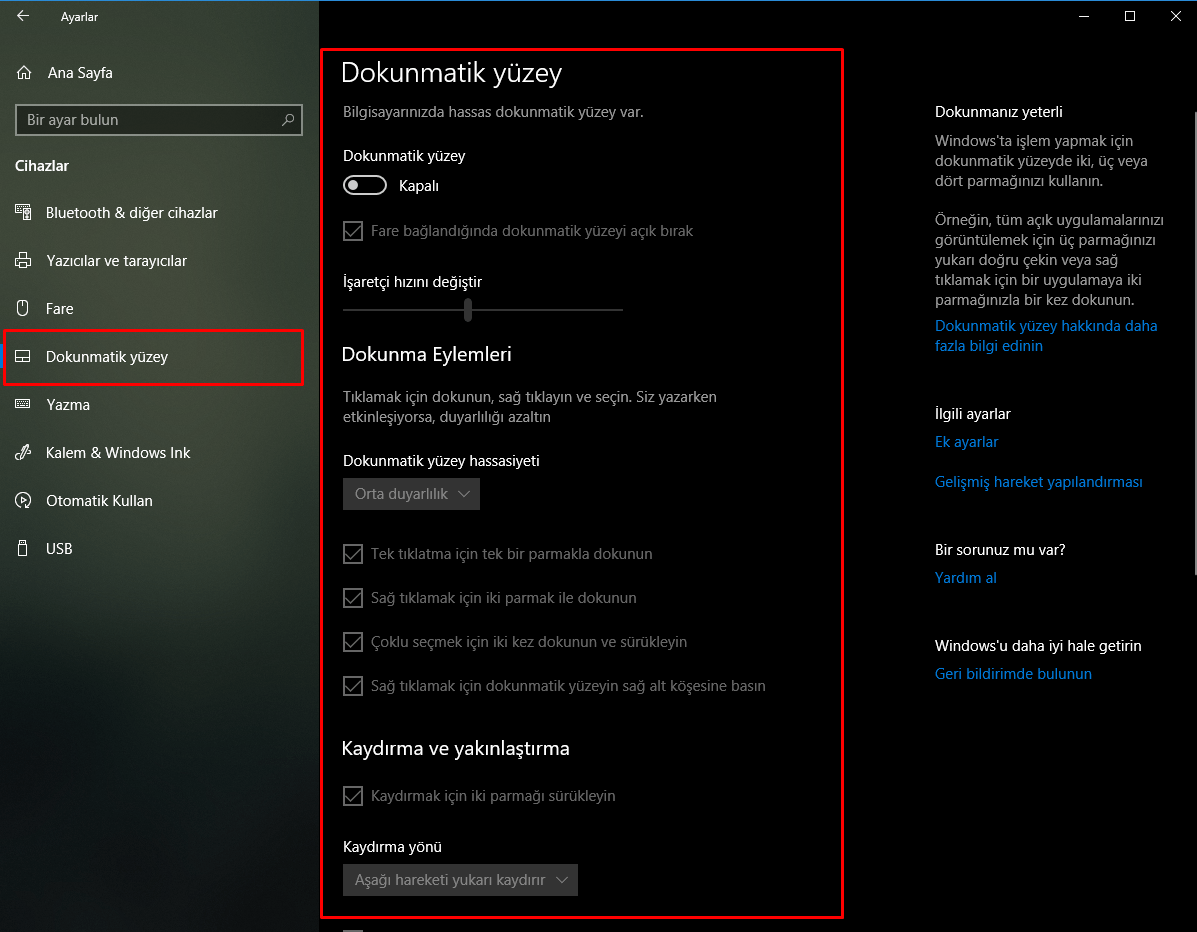
Task: Click the Bluetooth & diğer cihazlar icon
Action: tap(23, 212)
